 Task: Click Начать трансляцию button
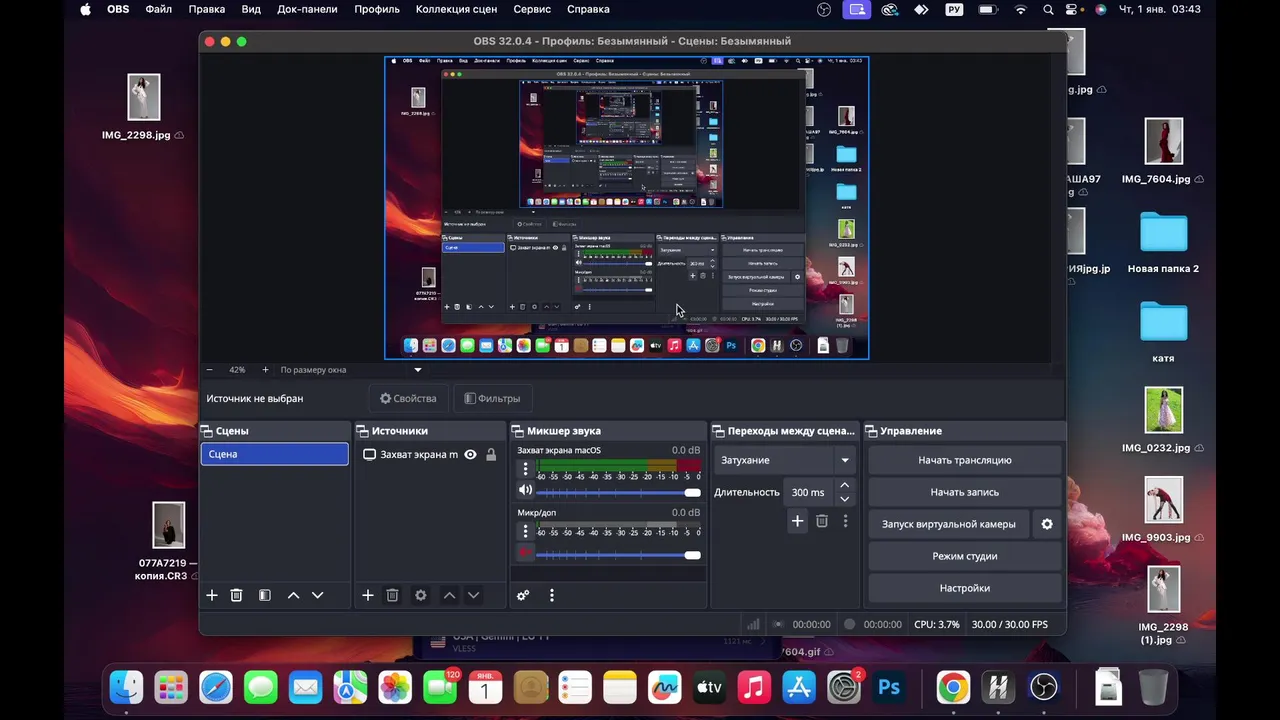[x=965, y=460]
